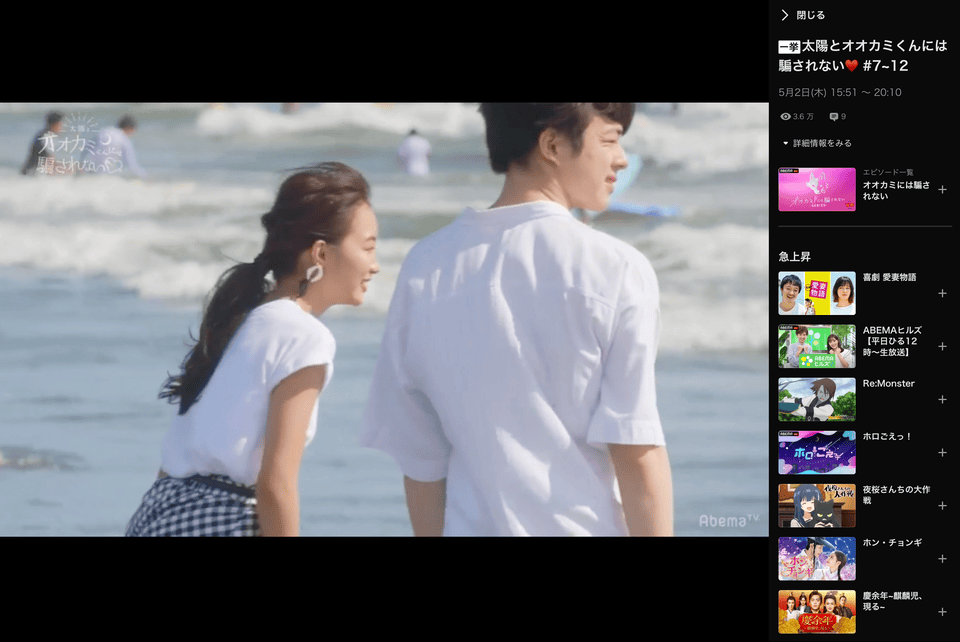The width and height of the screenshot is (960, 642).
Task: Open ABEMAヒルズ thumbnail
Action: click(x=817, y=346)
